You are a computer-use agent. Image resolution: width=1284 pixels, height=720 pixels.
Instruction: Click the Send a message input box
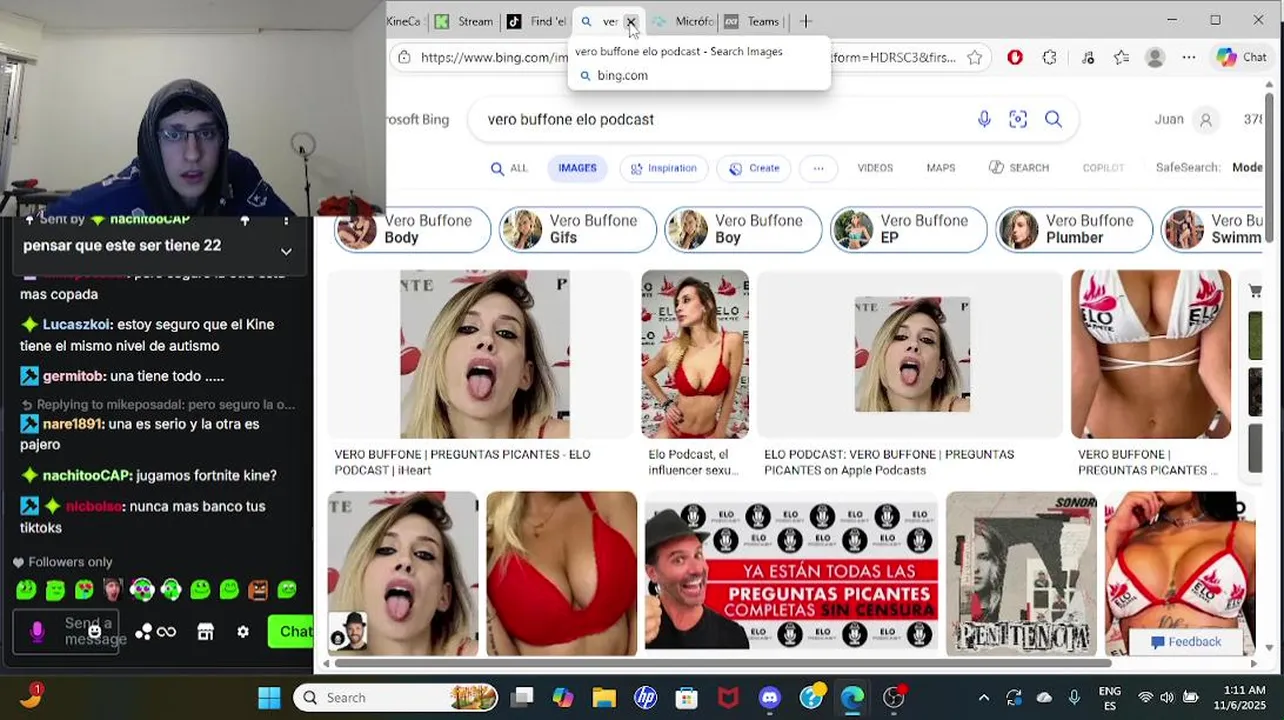point(66,632)
